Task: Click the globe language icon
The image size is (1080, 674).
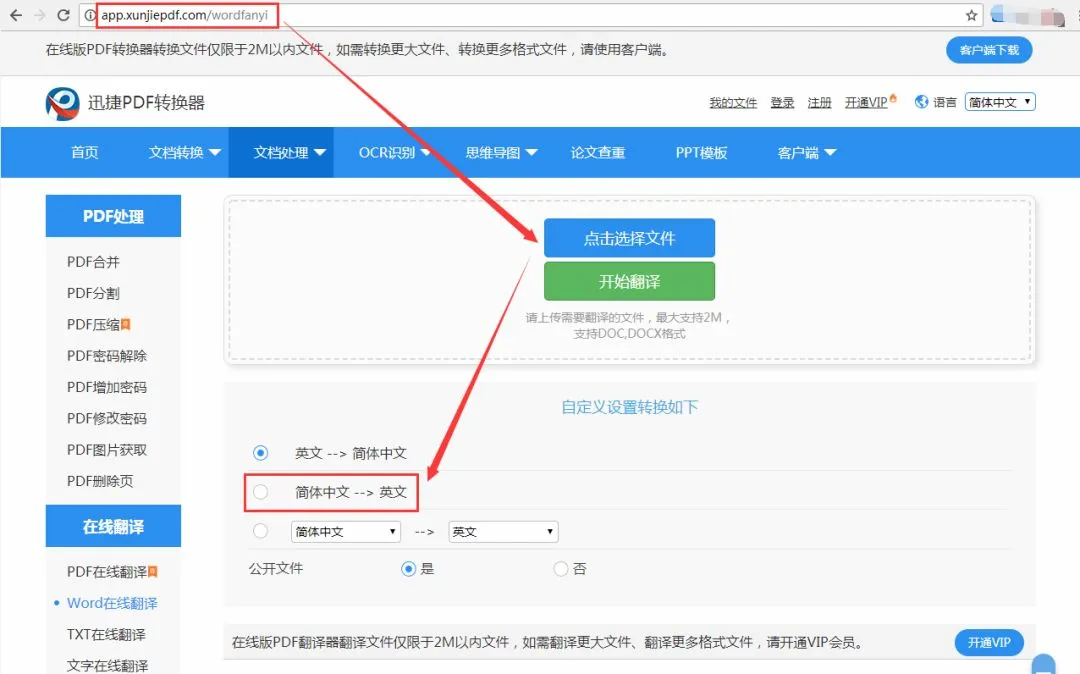Action: pos(921,102)
